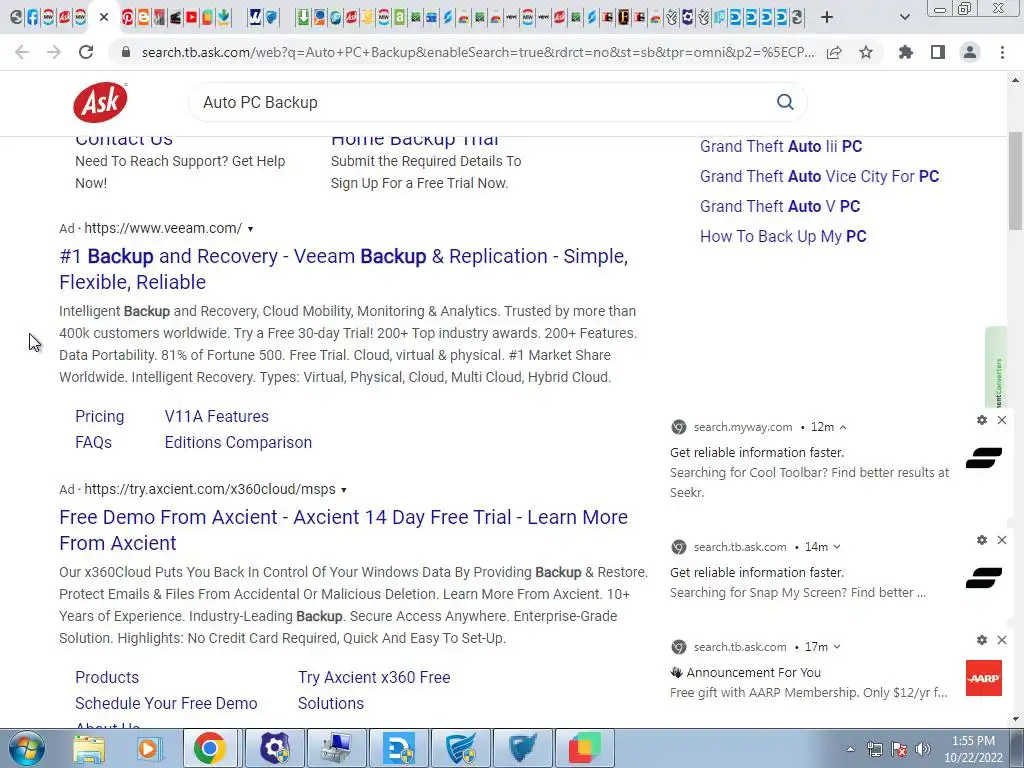Close the AARP announcement notification
This screenshot has width=1024, height=768.
point(1002,640)
